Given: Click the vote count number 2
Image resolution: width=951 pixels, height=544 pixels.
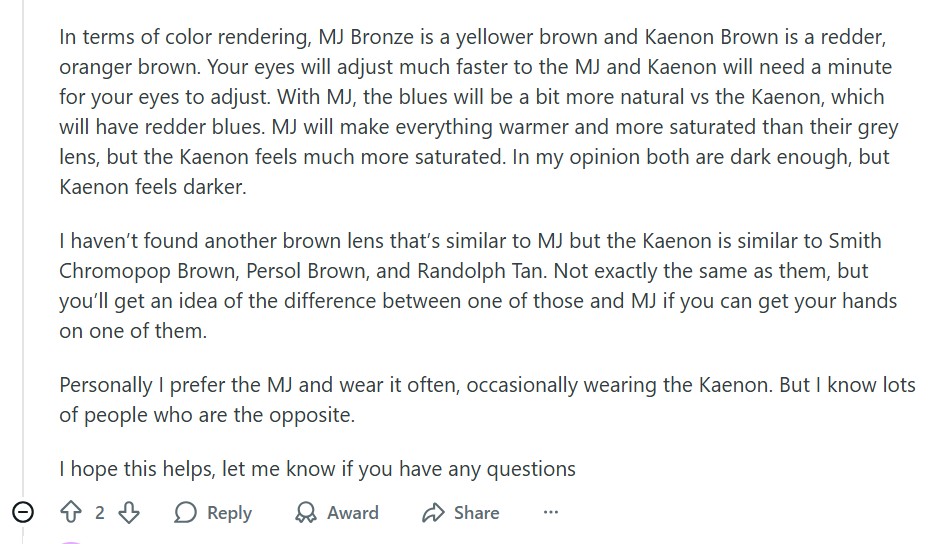Looking at the screenshot, I should pyautogui.click(x=100, y=513).
